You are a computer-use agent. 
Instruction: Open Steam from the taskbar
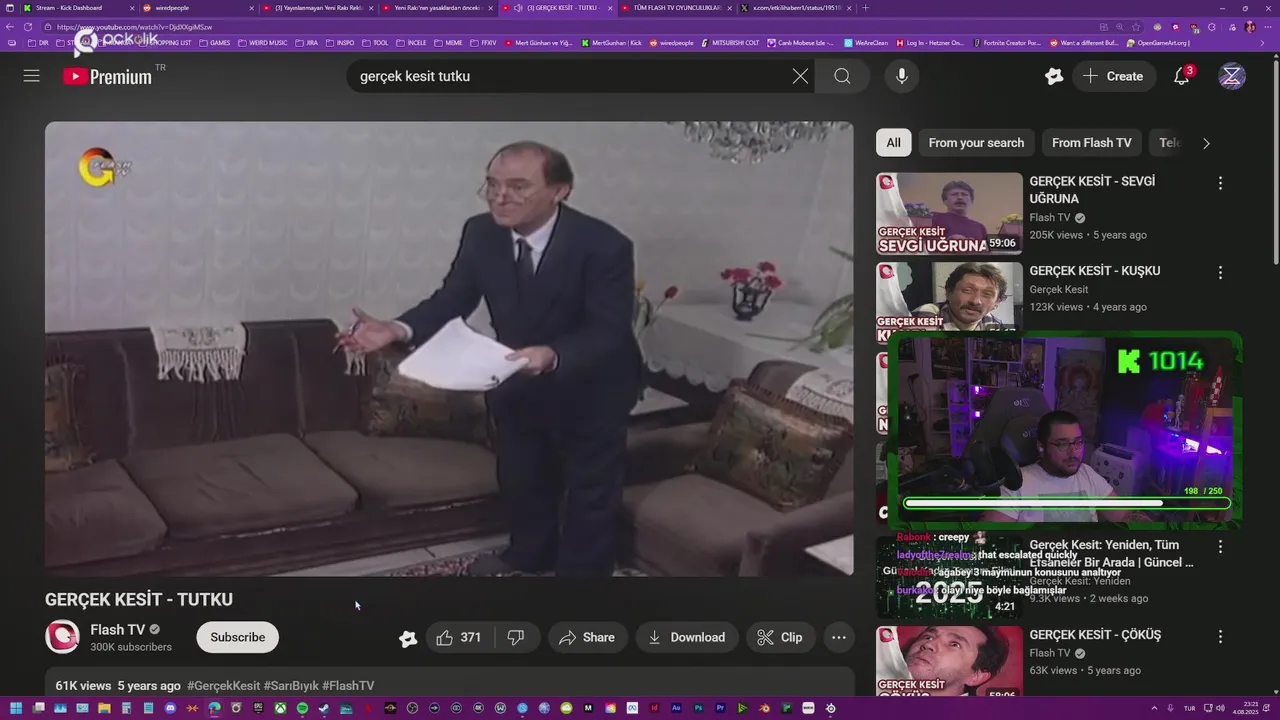324,709
